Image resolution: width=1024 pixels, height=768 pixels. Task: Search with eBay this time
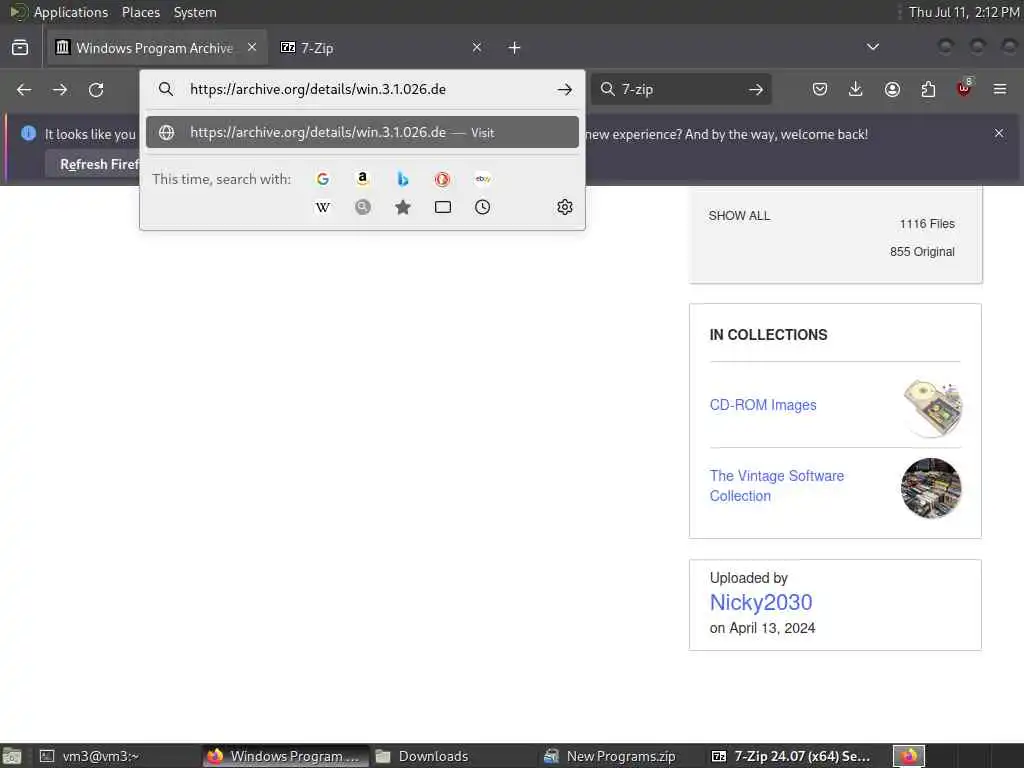(x=483, y=179)
